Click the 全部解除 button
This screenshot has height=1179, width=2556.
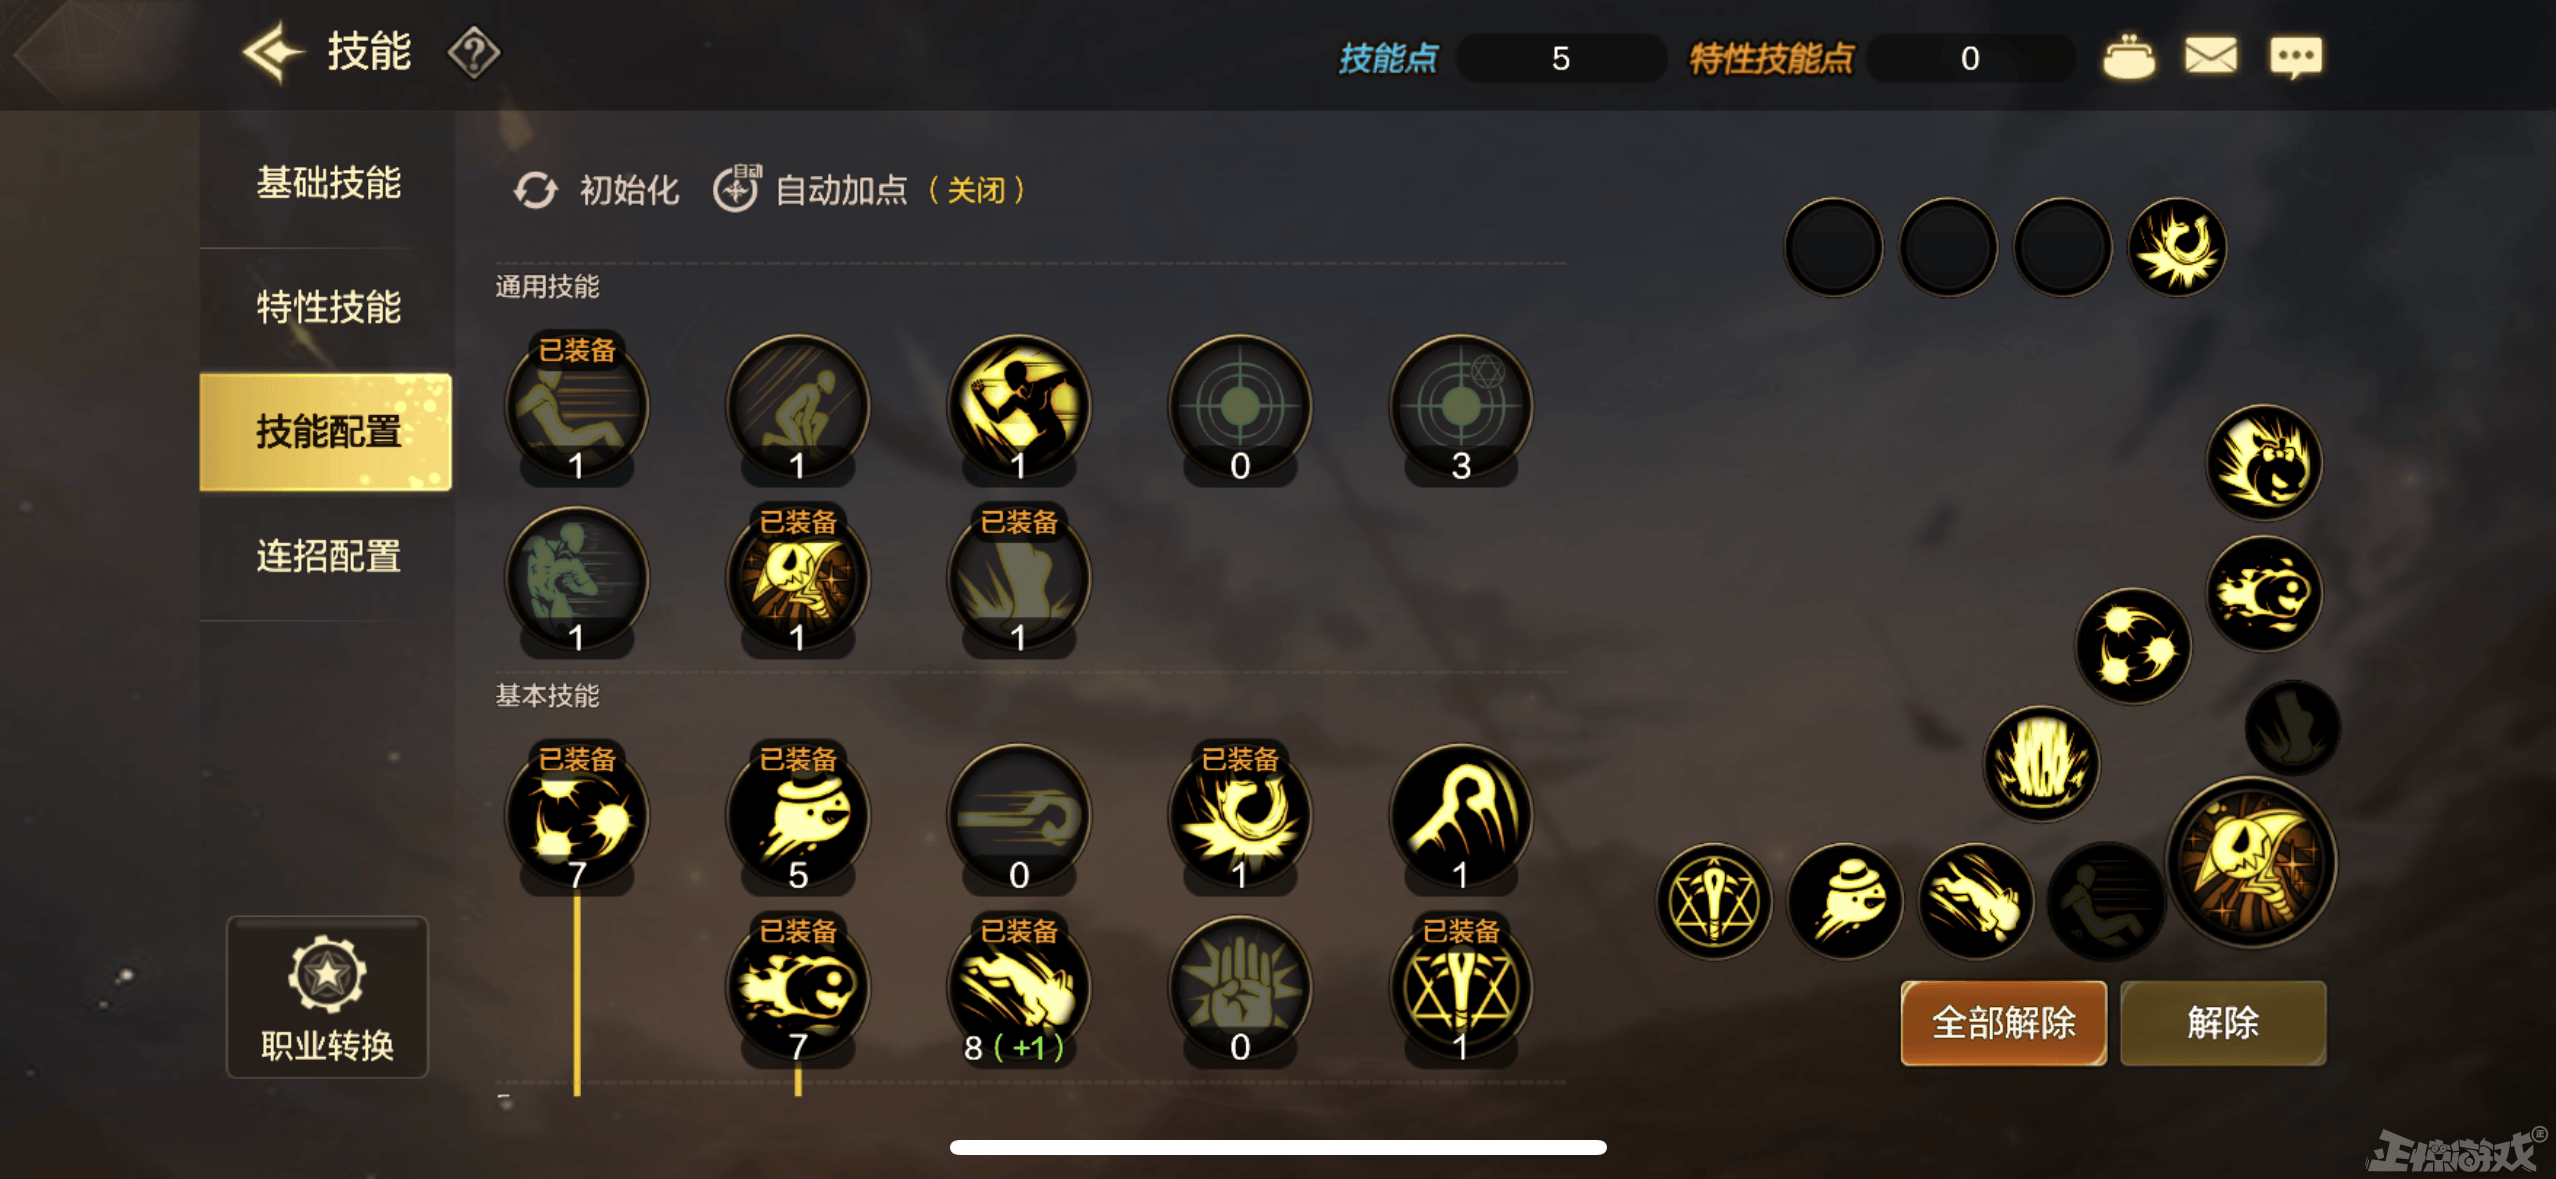tap(2003, 1022)
